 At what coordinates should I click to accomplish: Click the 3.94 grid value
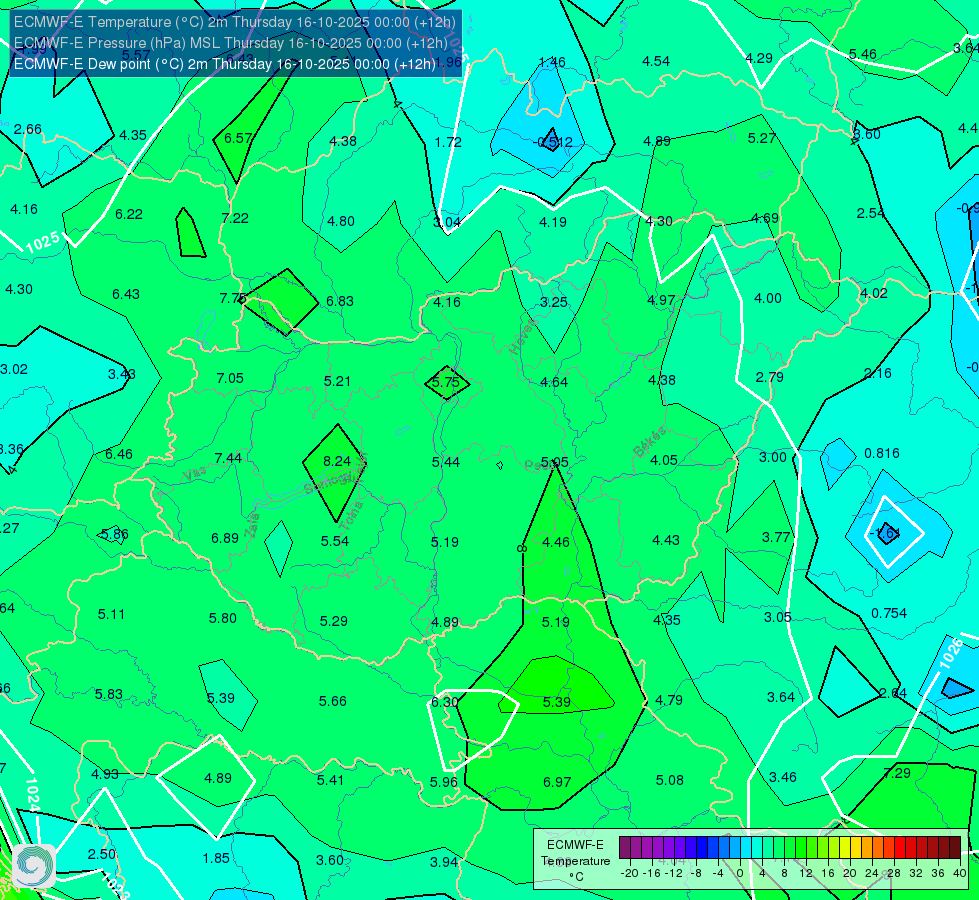pyautogui.click(x=444, y=863)
